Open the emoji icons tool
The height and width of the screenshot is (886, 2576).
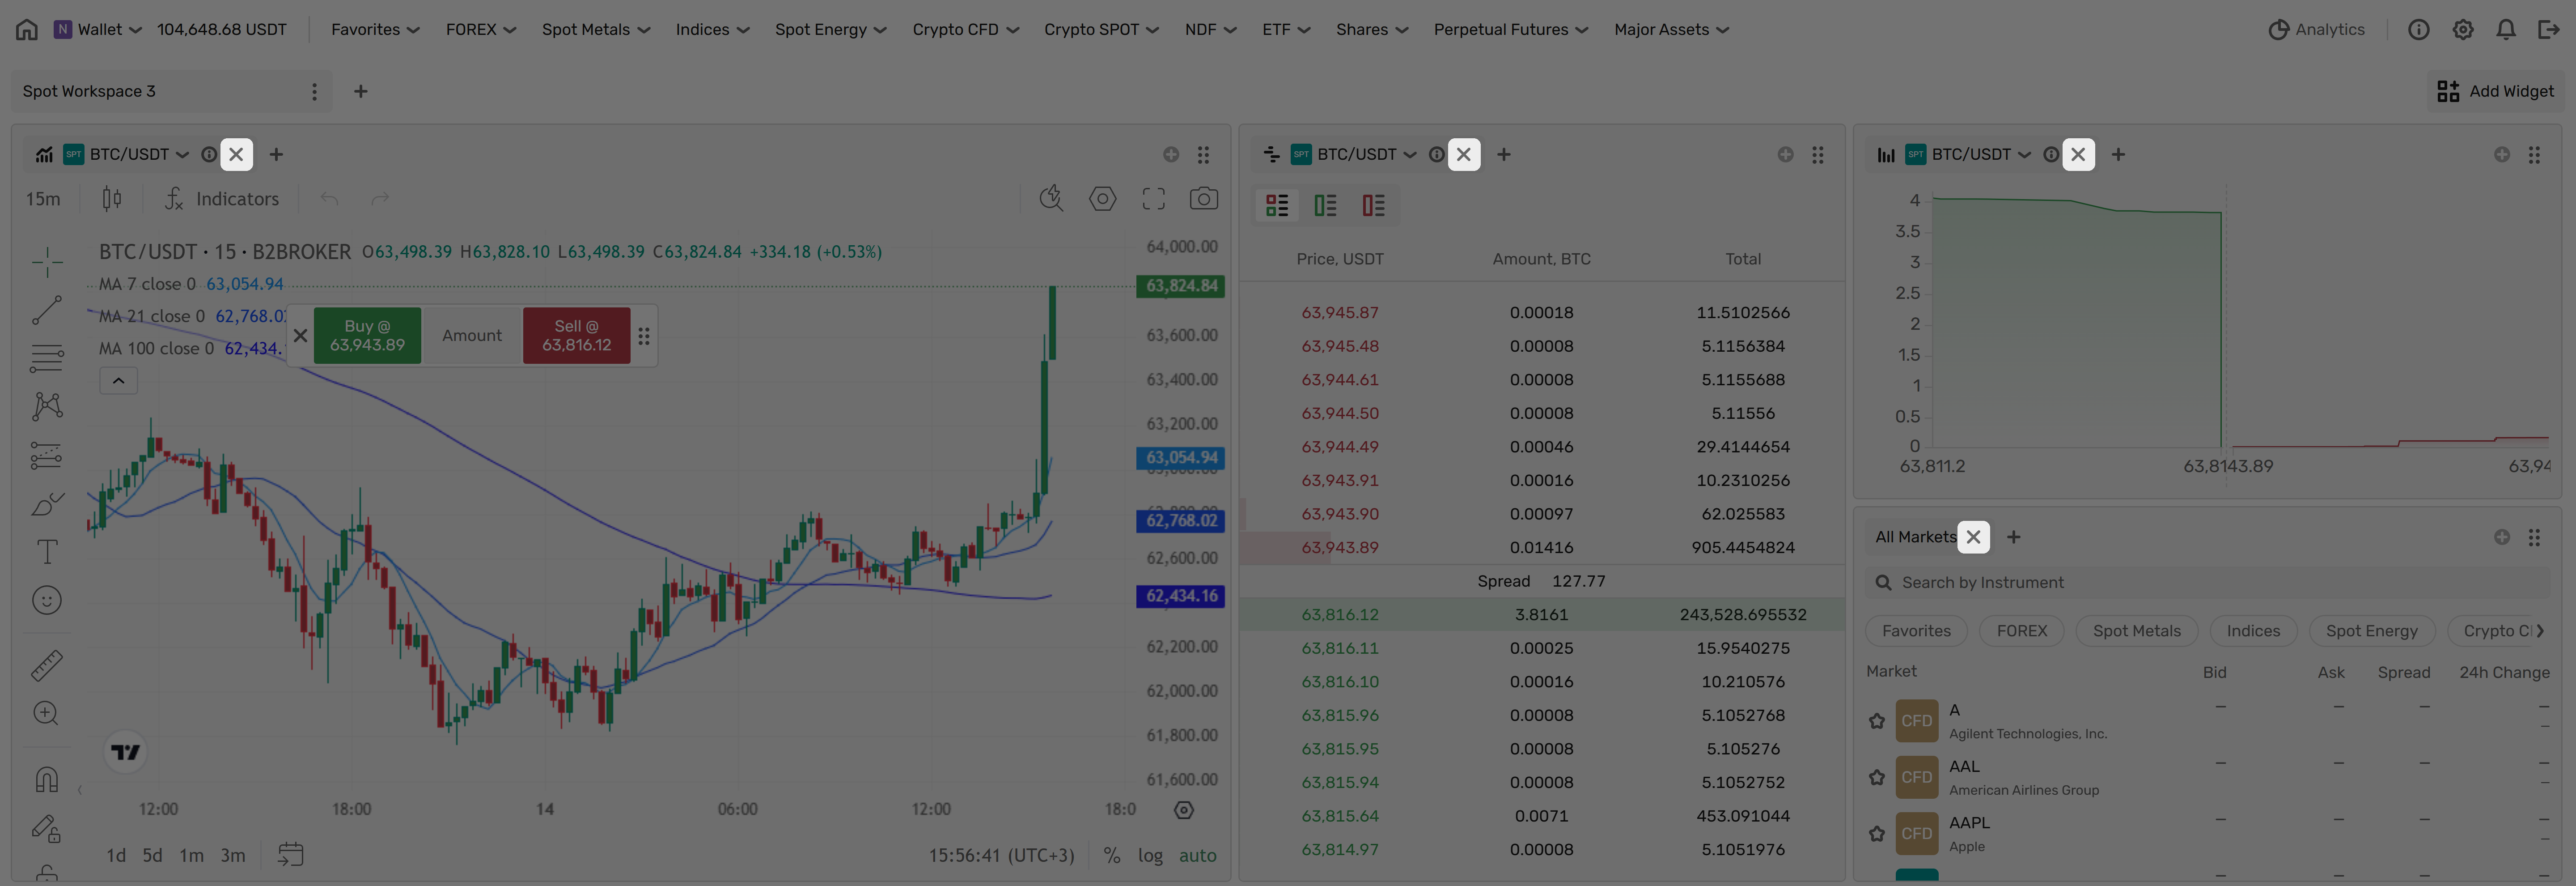coord(47,600)
